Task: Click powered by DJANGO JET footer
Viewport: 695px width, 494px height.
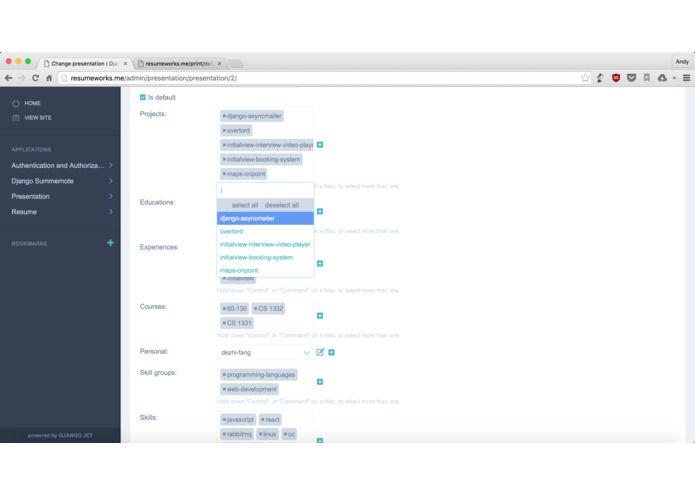Action: (60, 436)
